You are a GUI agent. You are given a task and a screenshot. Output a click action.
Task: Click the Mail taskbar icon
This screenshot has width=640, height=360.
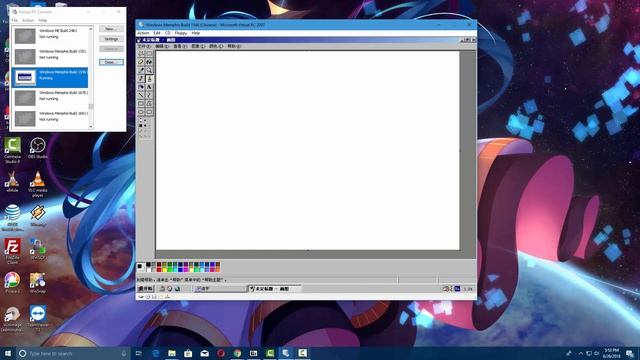tap(204, 353)
